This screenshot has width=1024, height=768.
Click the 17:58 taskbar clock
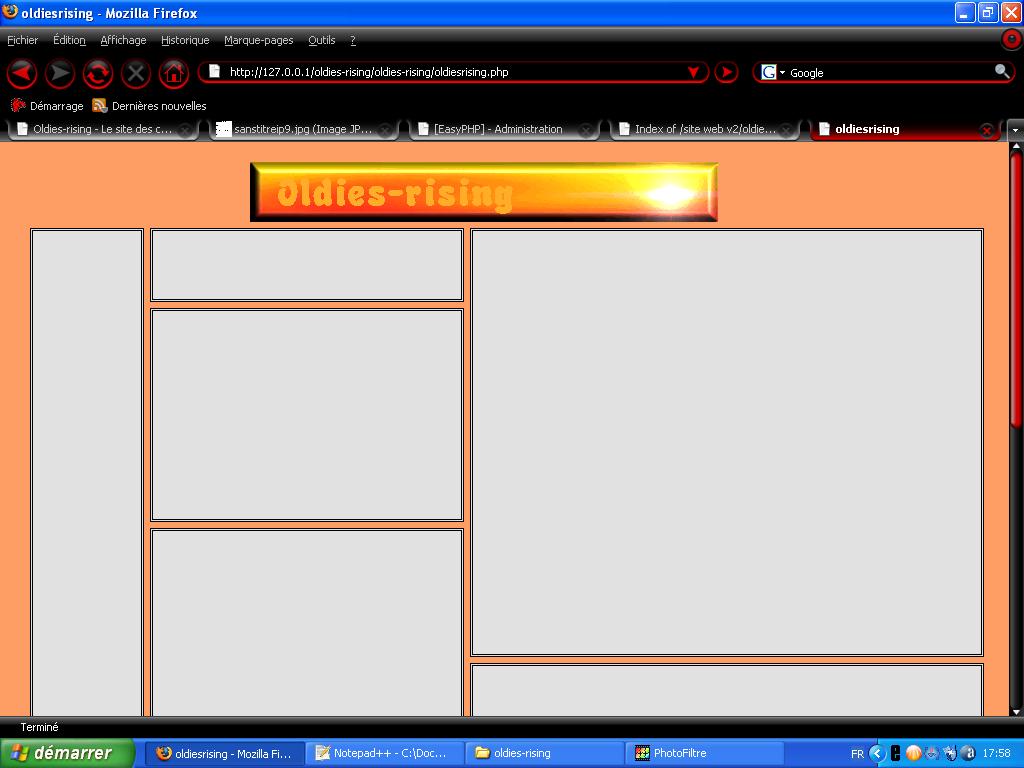997,753
